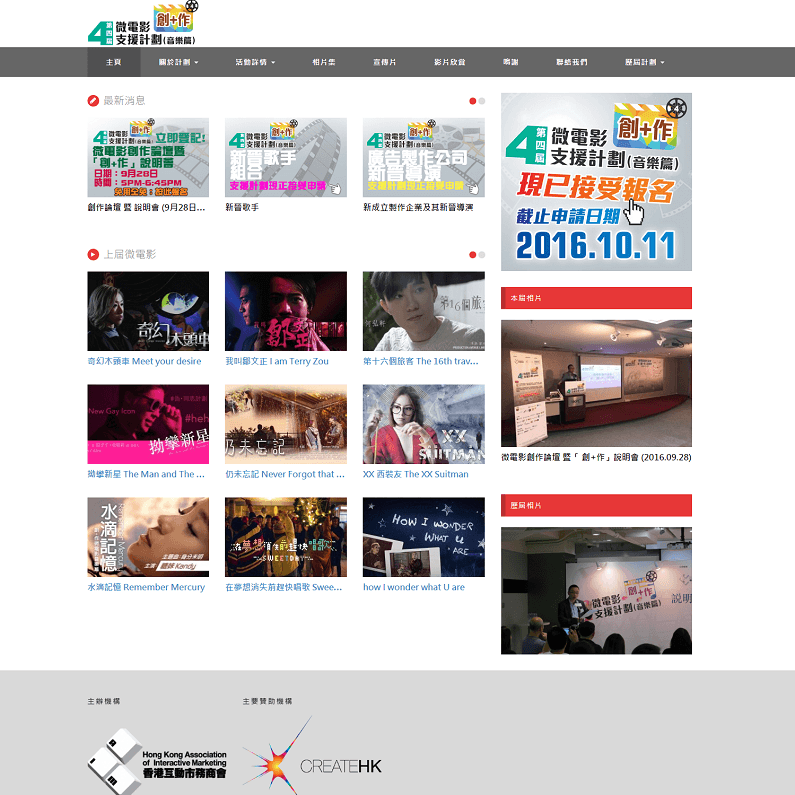Click the 新成立製作企業及其新晉導演 news title
Viewport: 795px width, 795px height.
[x=418, y=207]
